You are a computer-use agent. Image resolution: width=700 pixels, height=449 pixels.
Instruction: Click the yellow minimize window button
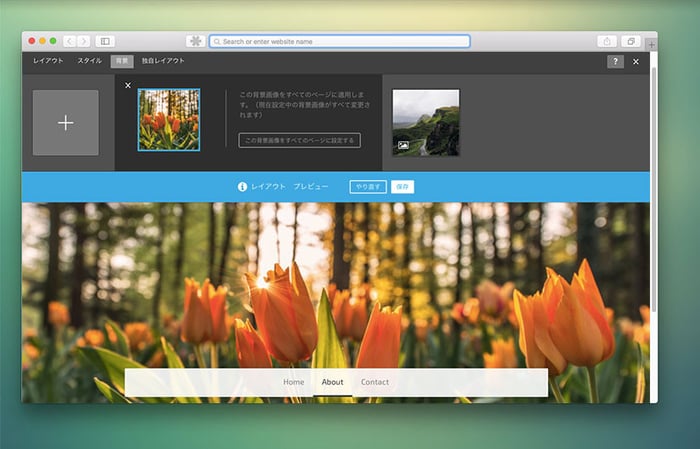(42, 41)
